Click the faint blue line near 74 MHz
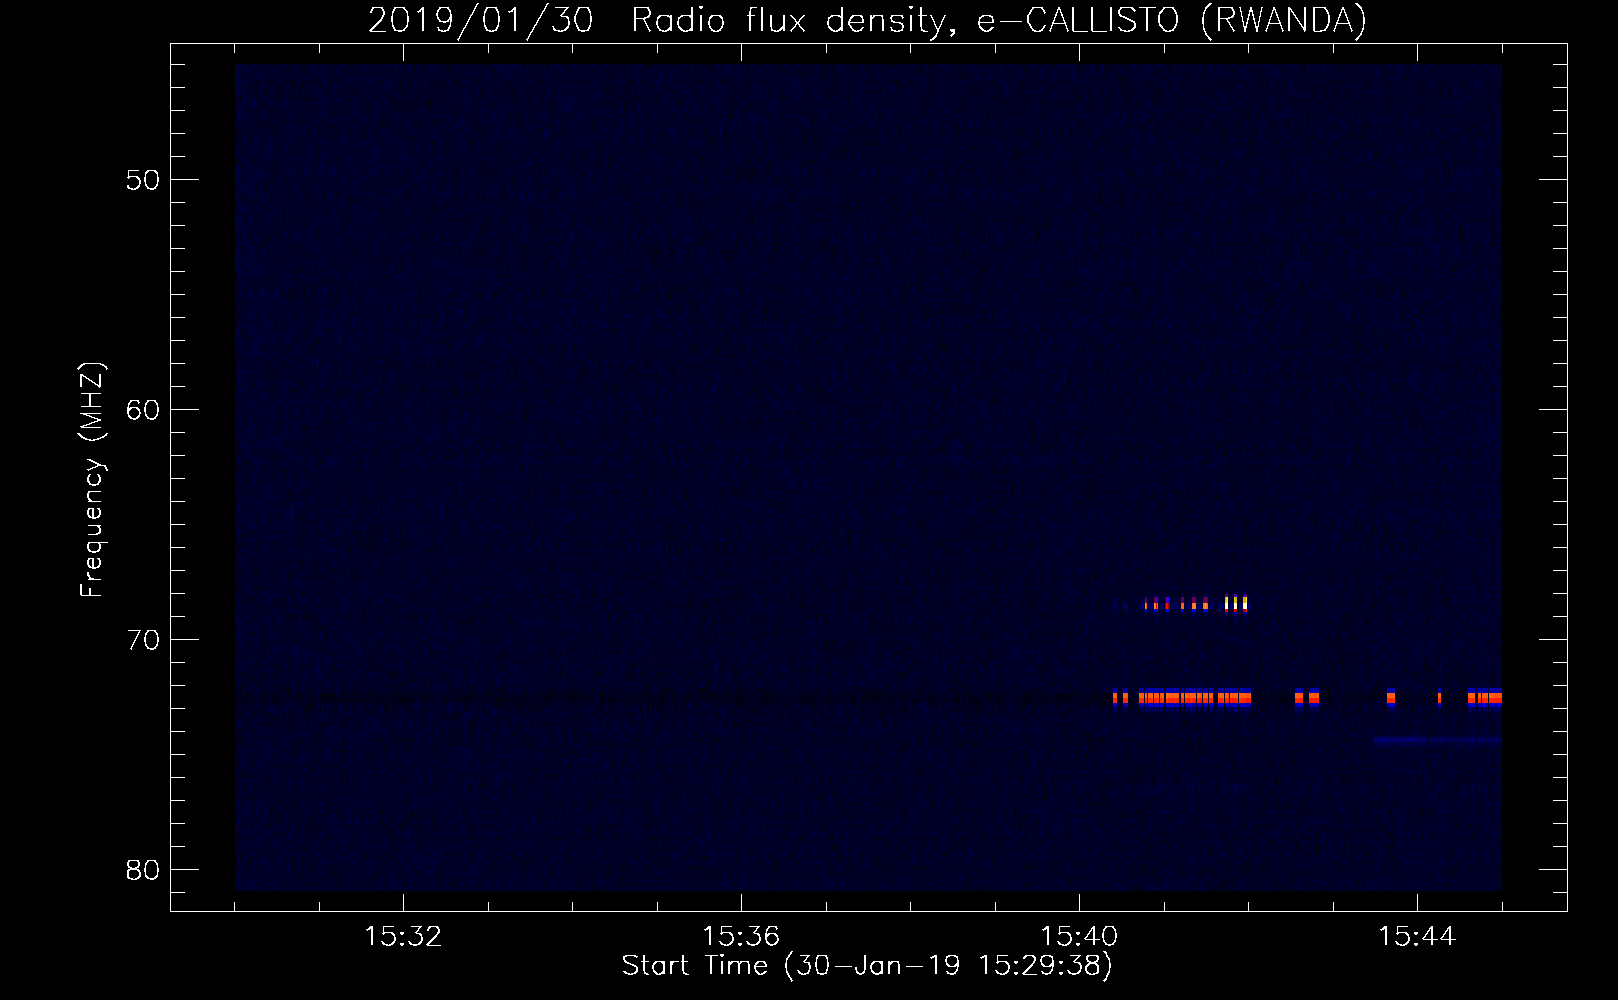Screen dimensions: 1618x1000 (x=1437, y=740)
